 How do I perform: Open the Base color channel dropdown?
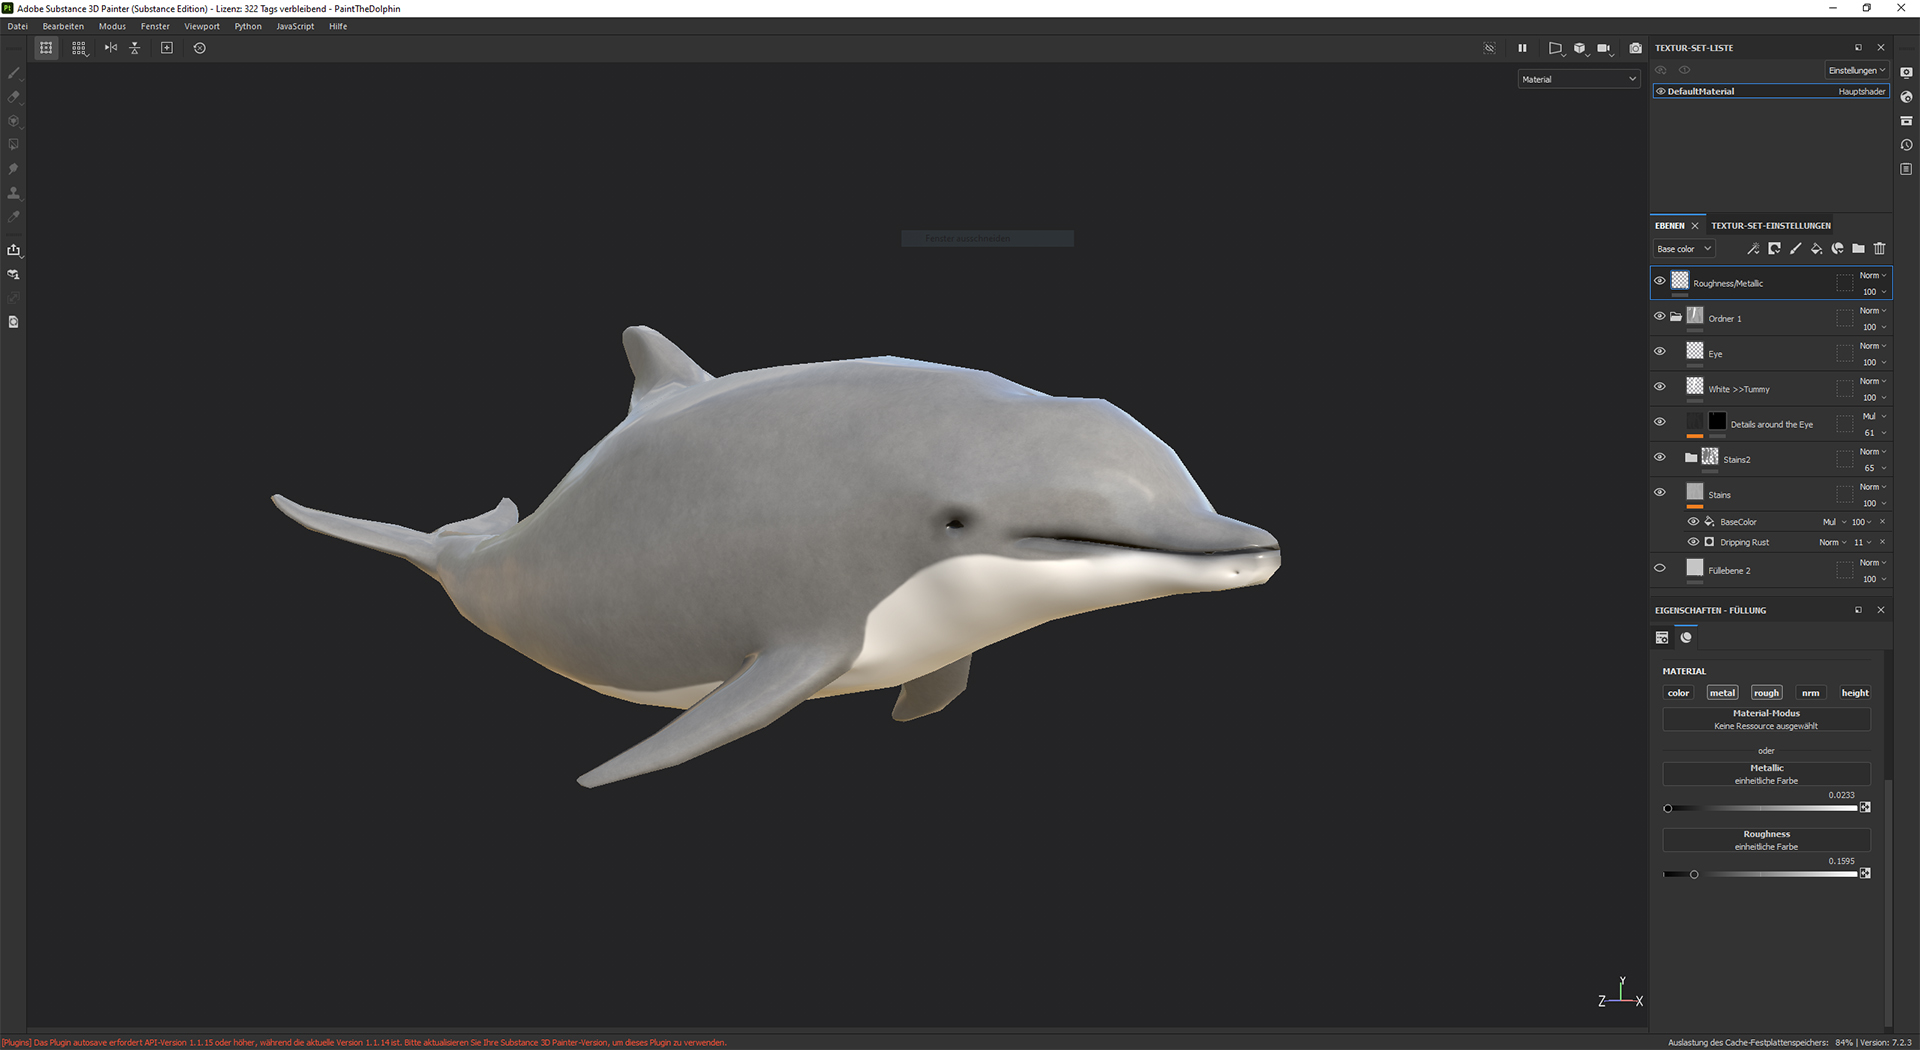[x=1684, y=249]
